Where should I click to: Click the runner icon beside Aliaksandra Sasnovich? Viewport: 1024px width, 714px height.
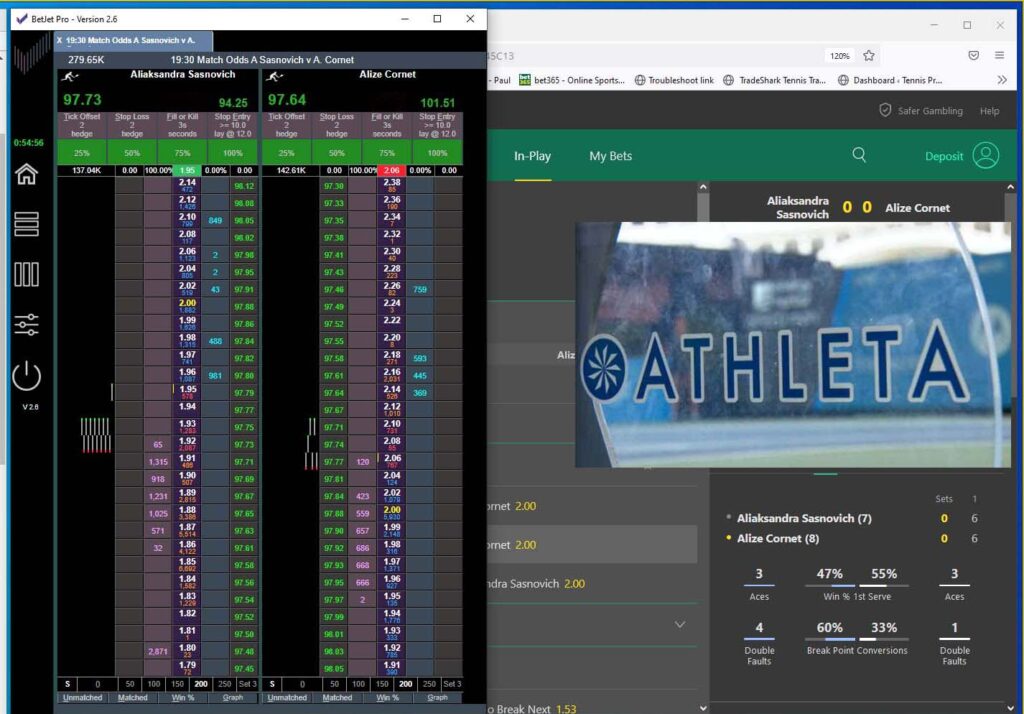coord(70,77)
